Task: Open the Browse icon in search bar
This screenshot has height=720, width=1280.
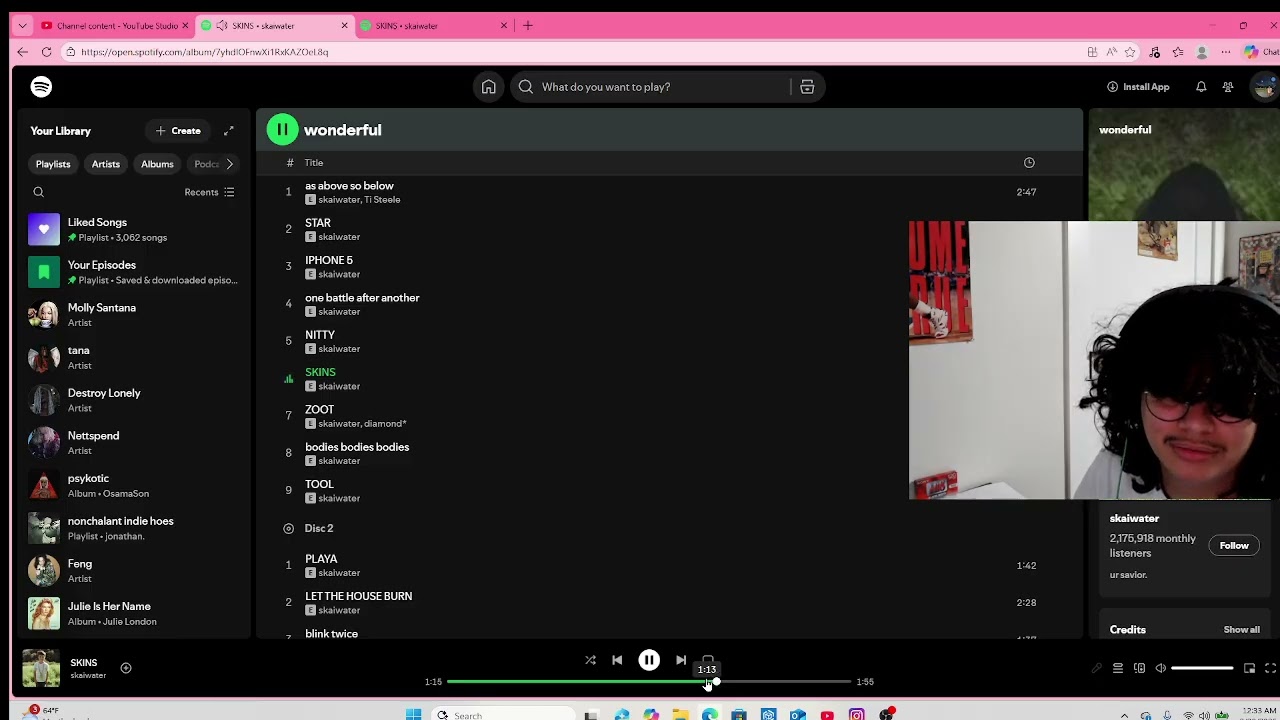Action: [807, 87]
